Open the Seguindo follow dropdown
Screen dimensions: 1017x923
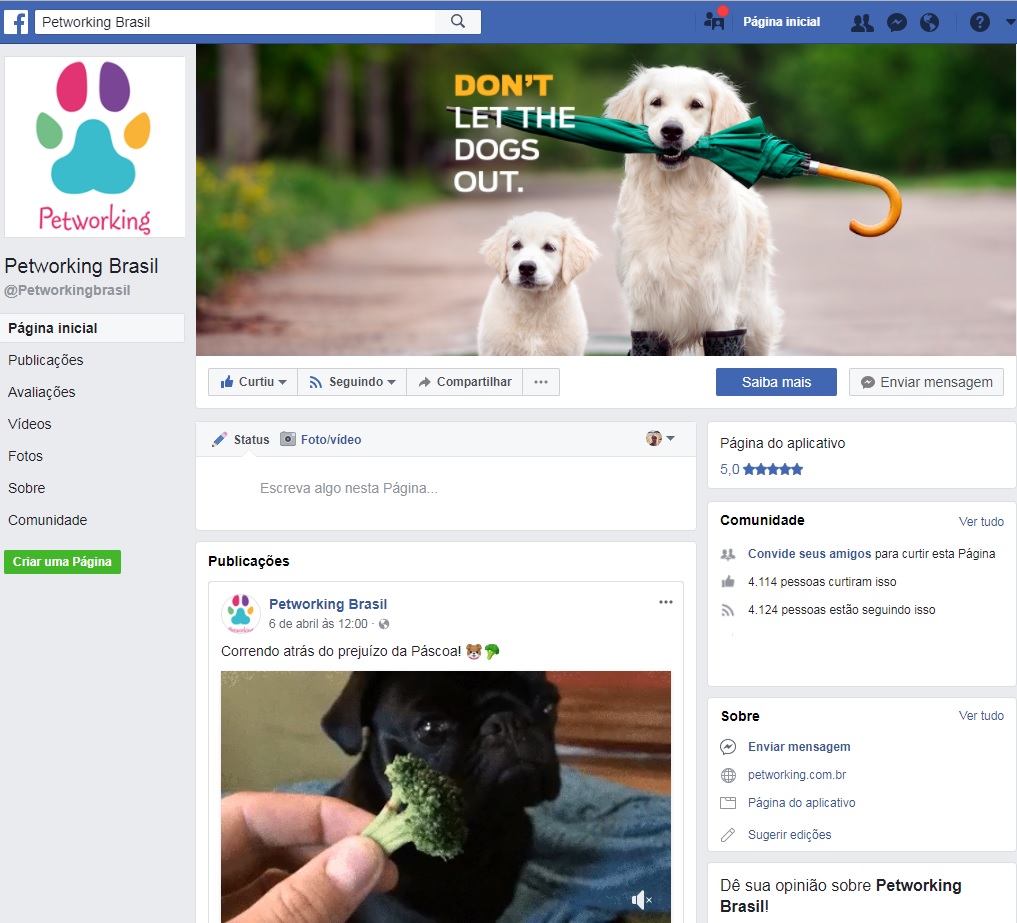[x=352, y=382]
